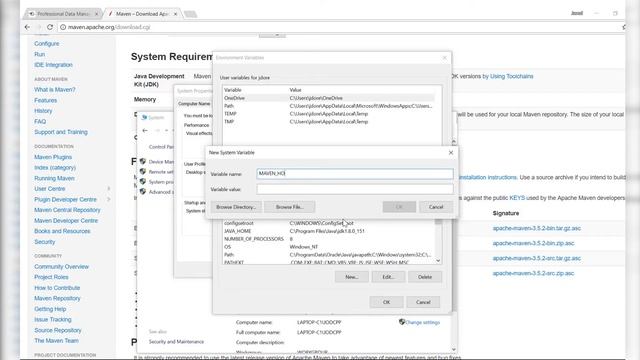The width and height of the screenshot is (640, 360).
Task: Click the shield icon beside Remote settings
Action: coord(143,171)
